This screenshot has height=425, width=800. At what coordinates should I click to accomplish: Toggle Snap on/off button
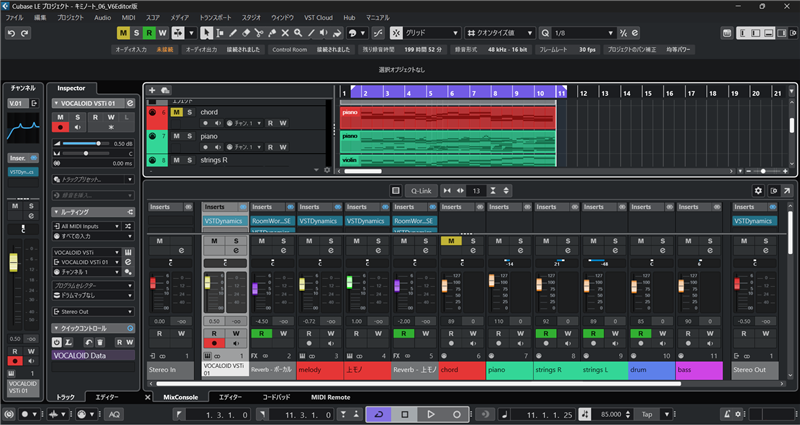tap(396, 33)
